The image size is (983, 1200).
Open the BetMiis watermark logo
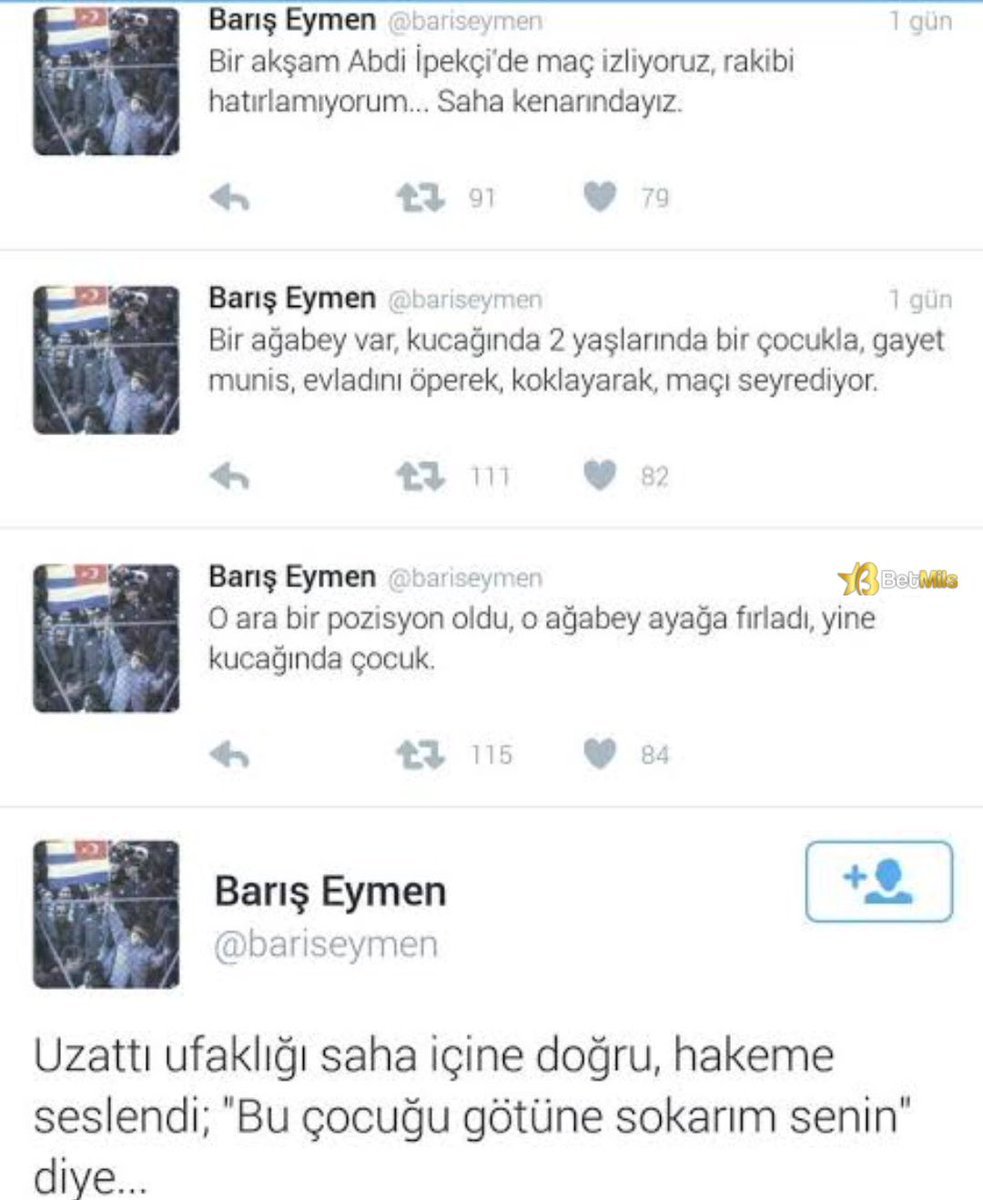[x=898, y=579]
